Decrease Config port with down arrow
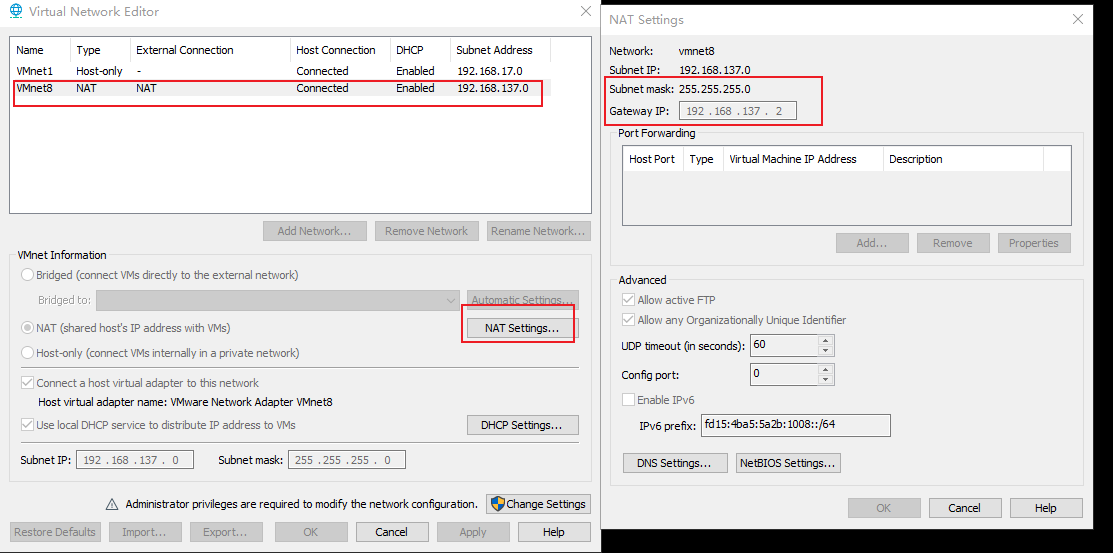Screen dimensions: 1113x553 point(825,380)
